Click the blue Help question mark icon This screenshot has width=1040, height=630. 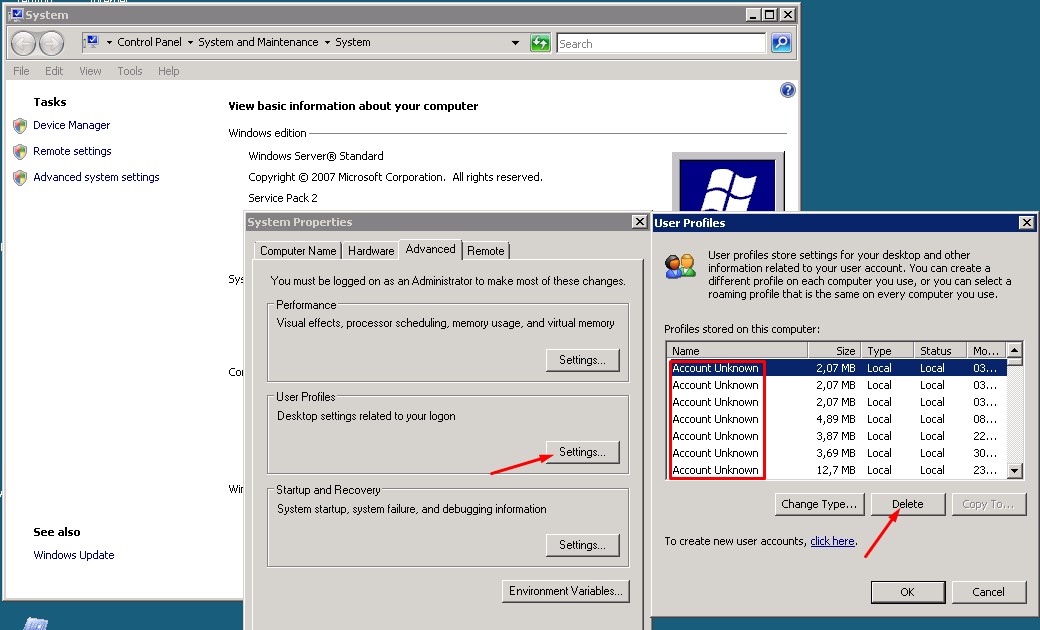[x=787, y=90]
